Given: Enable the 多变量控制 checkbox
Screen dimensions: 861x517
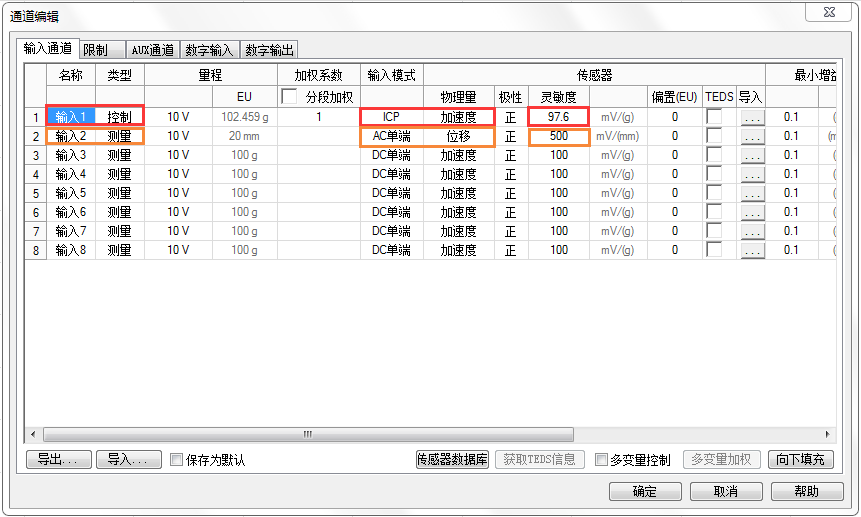Looking at the screenshot, I should pos(602,459).
